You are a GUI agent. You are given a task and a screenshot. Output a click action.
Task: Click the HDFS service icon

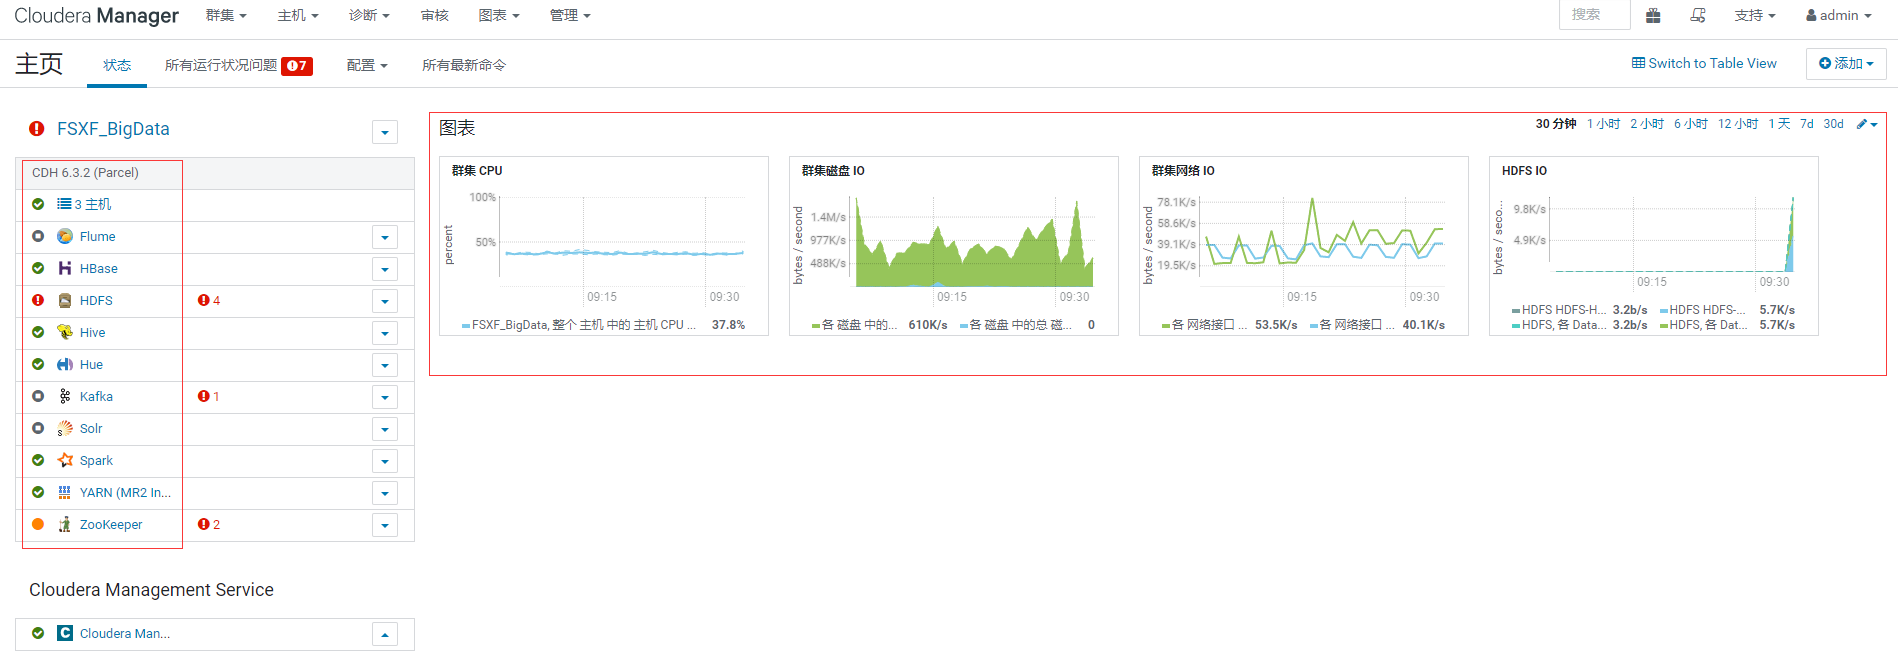(65, 300)
